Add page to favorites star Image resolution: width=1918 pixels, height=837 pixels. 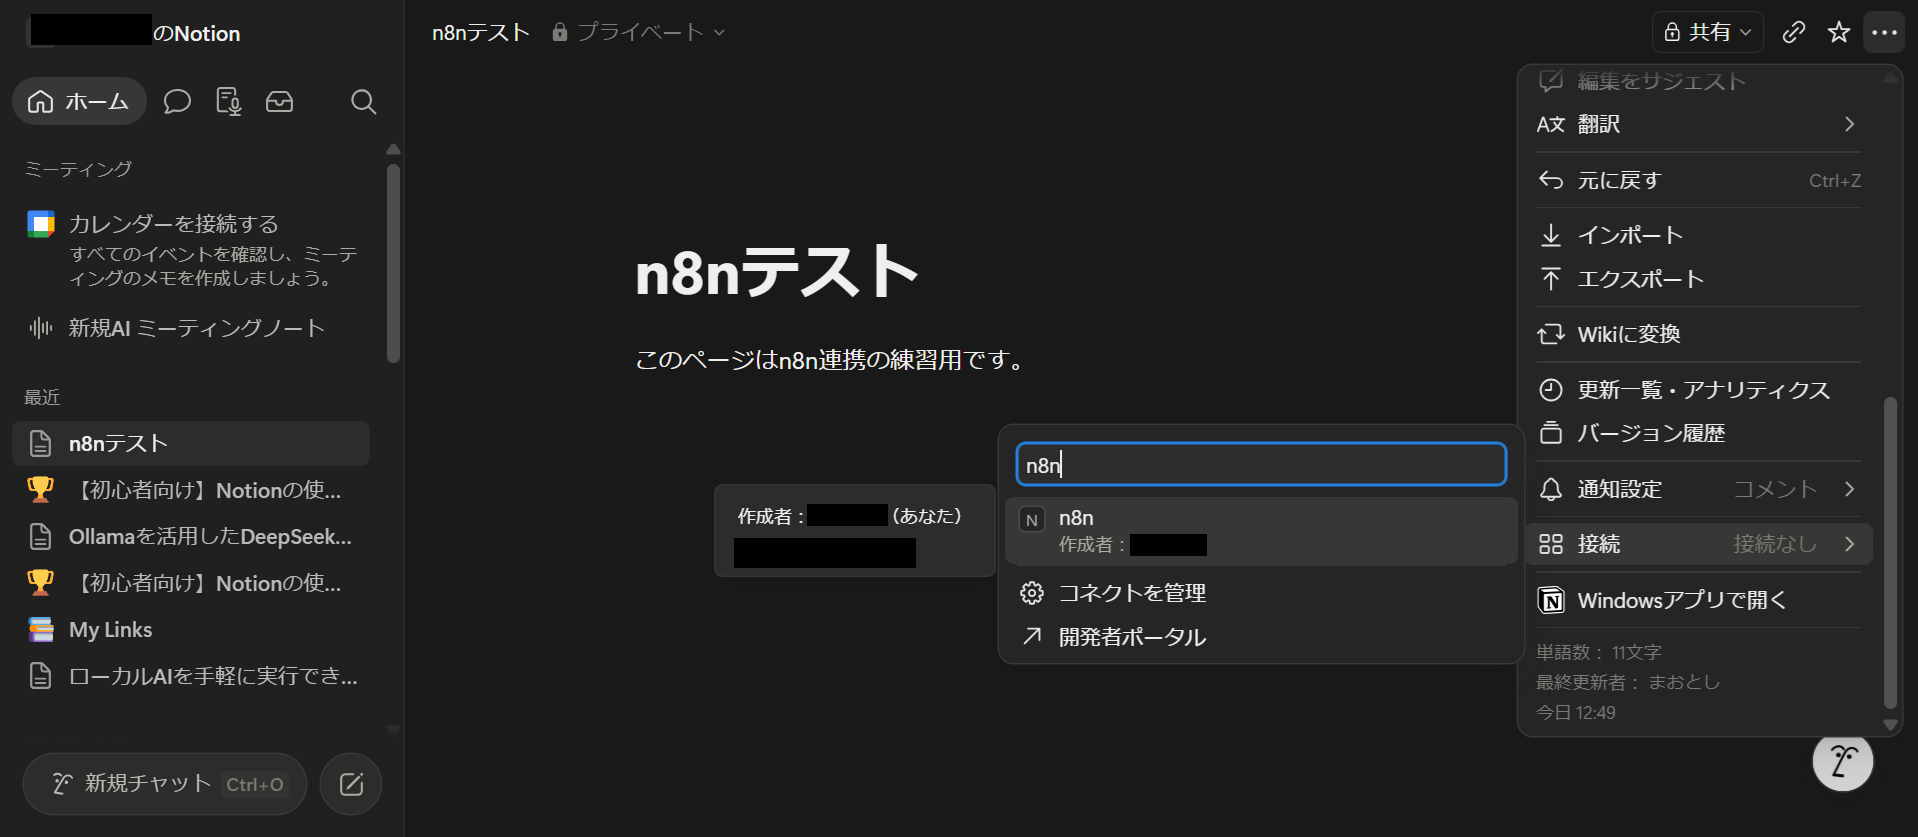coord(1839,33)
